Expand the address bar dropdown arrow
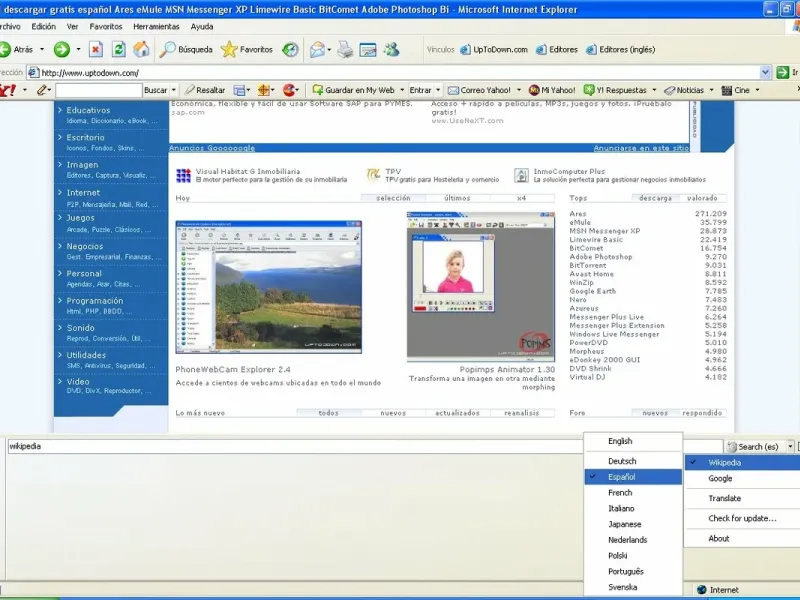Viewport: 800px width, 600px height. (x=765, y=72)
